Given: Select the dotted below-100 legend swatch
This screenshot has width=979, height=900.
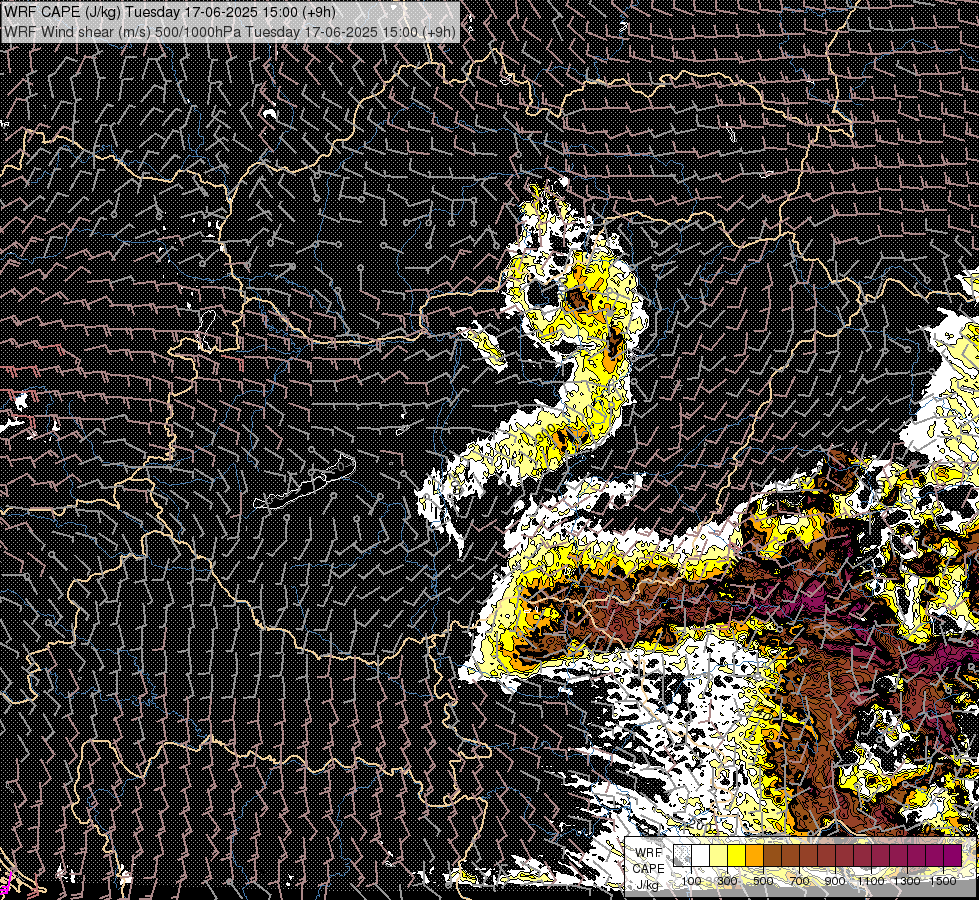Looking at the screenshot, I should click(x=682, y=855).
